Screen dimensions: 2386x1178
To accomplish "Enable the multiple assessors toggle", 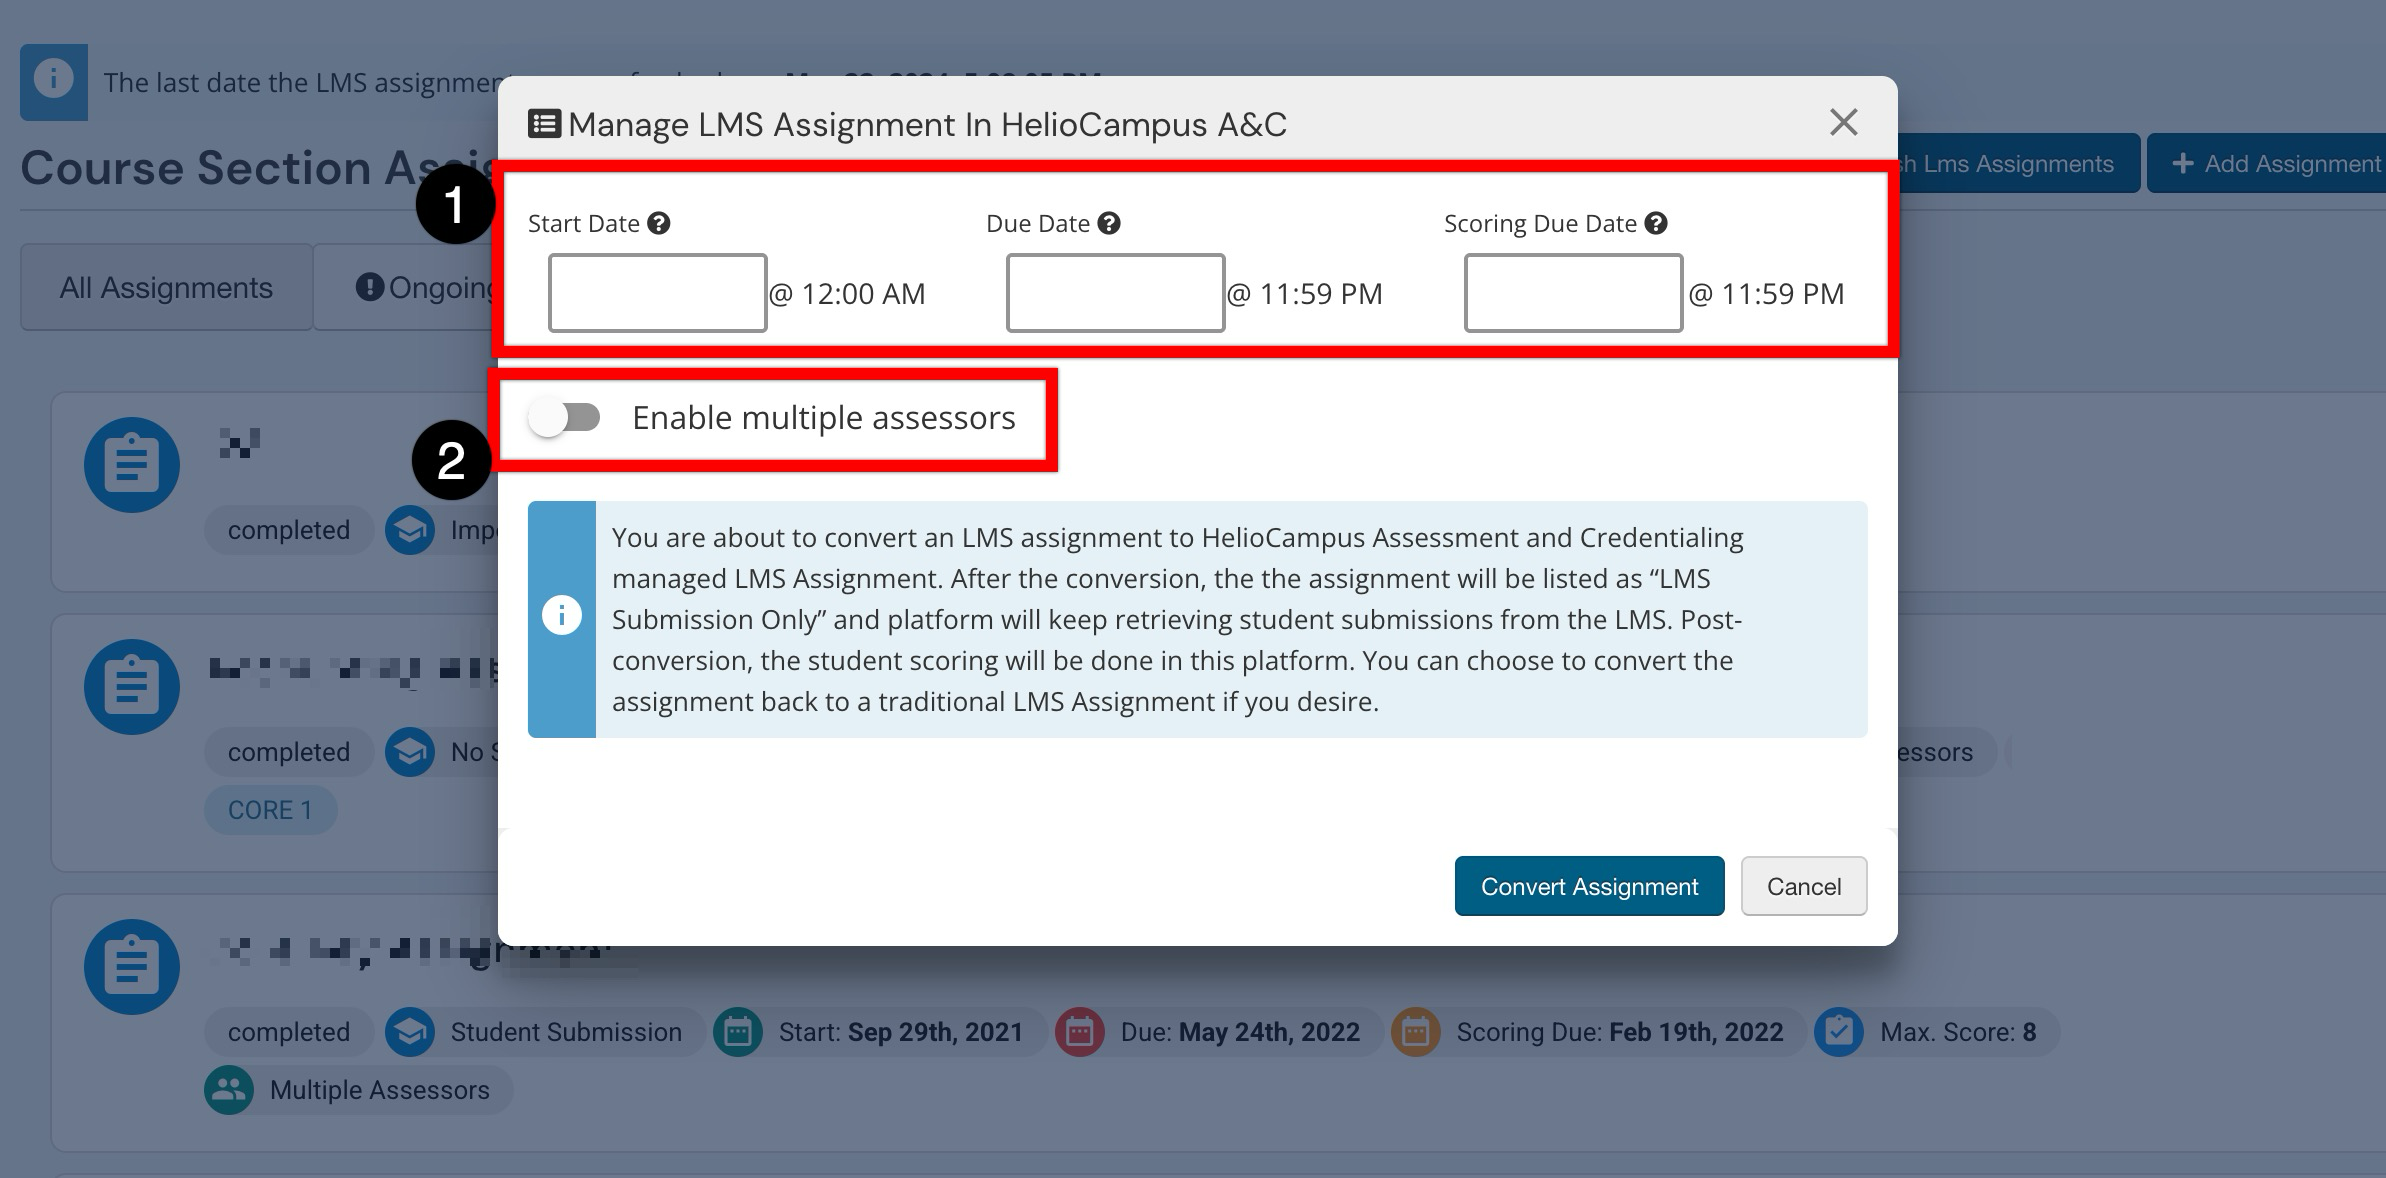I will tap(565, 418).
